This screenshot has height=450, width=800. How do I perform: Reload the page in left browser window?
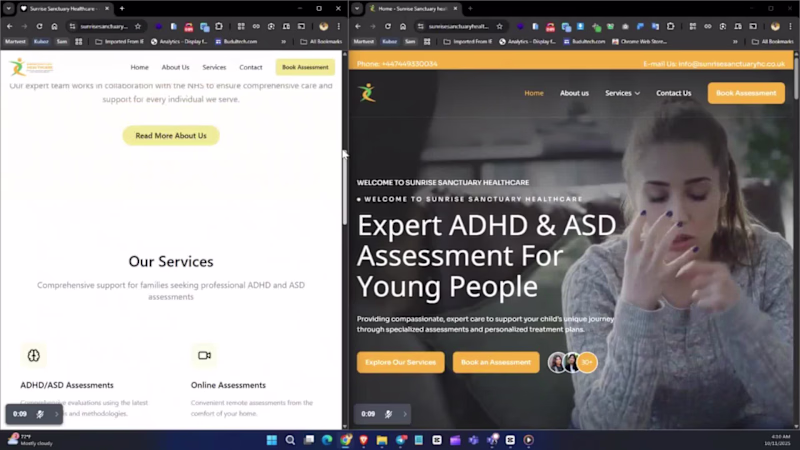tap(39, 27)
